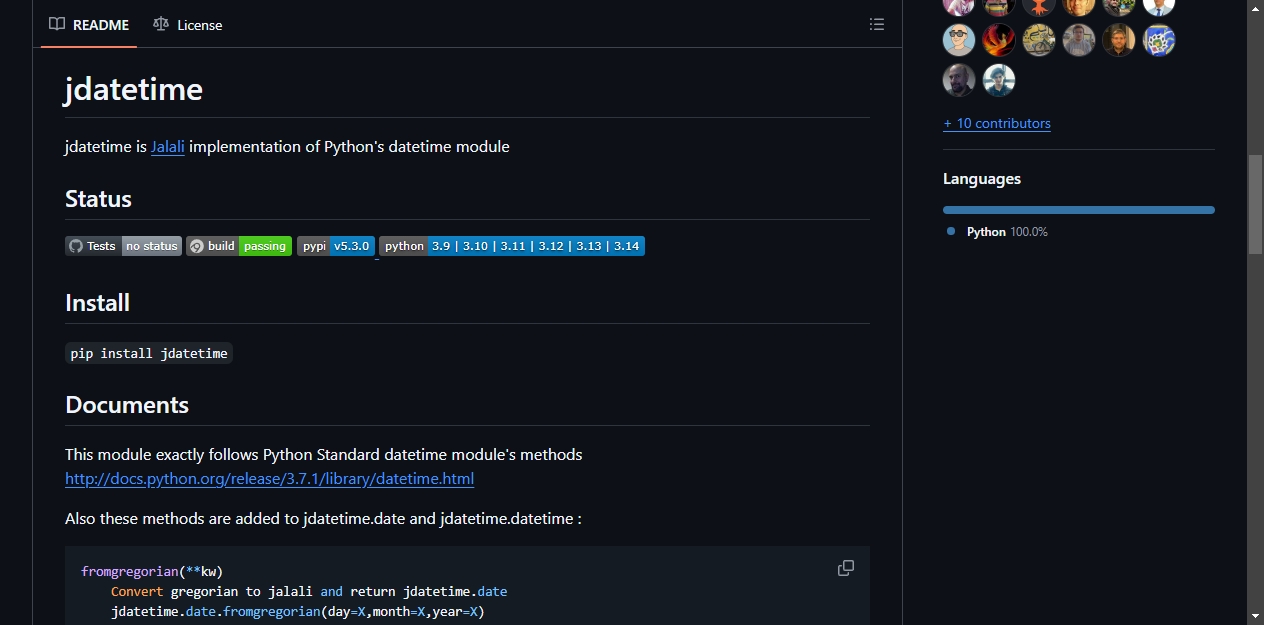Click the build passing badge
The image size is (1264, 625).
tap(239, 246)
